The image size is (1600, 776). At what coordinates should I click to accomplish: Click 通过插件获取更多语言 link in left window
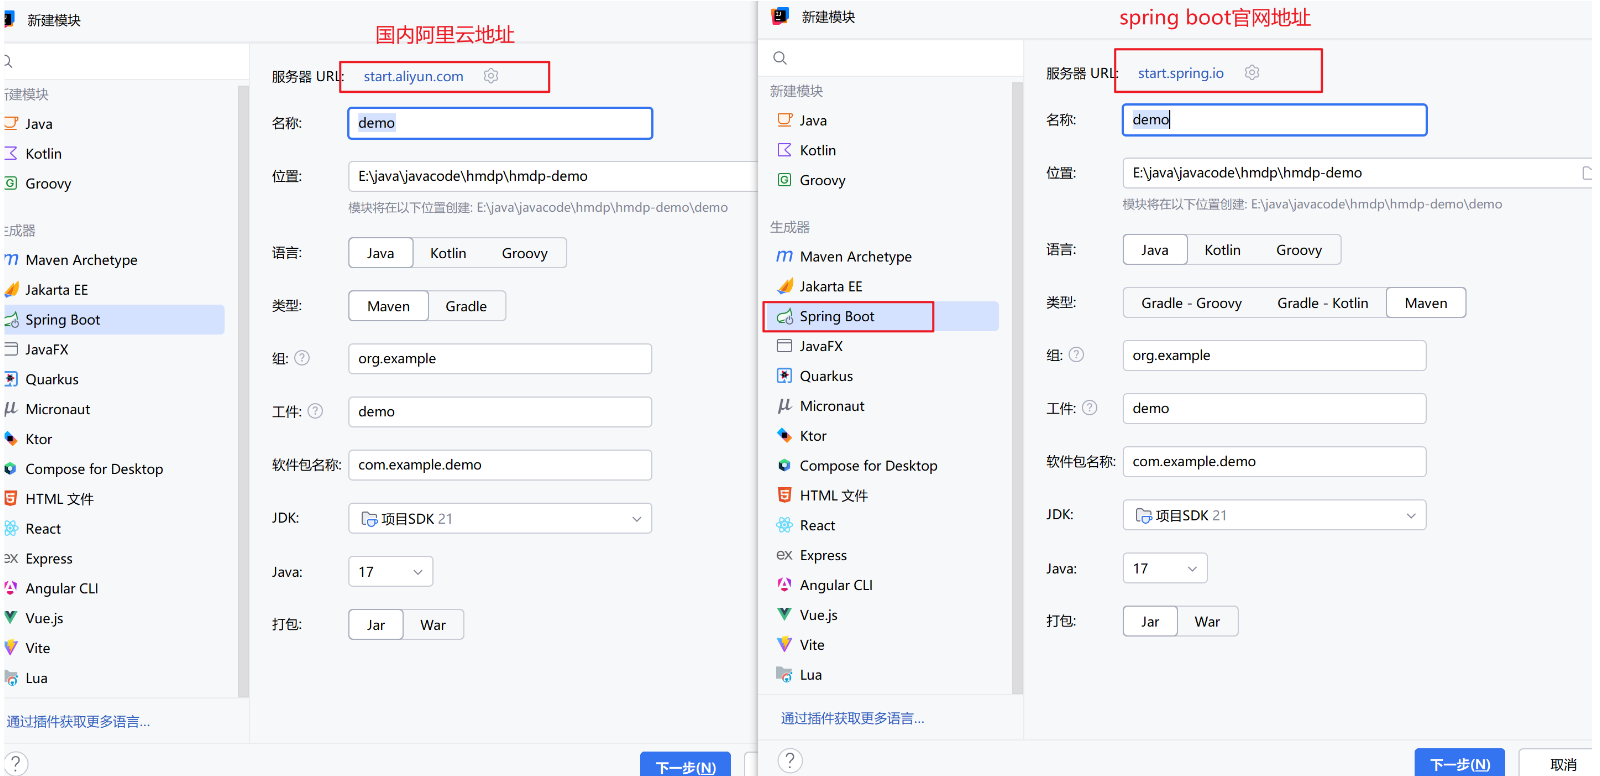(78, 721)
